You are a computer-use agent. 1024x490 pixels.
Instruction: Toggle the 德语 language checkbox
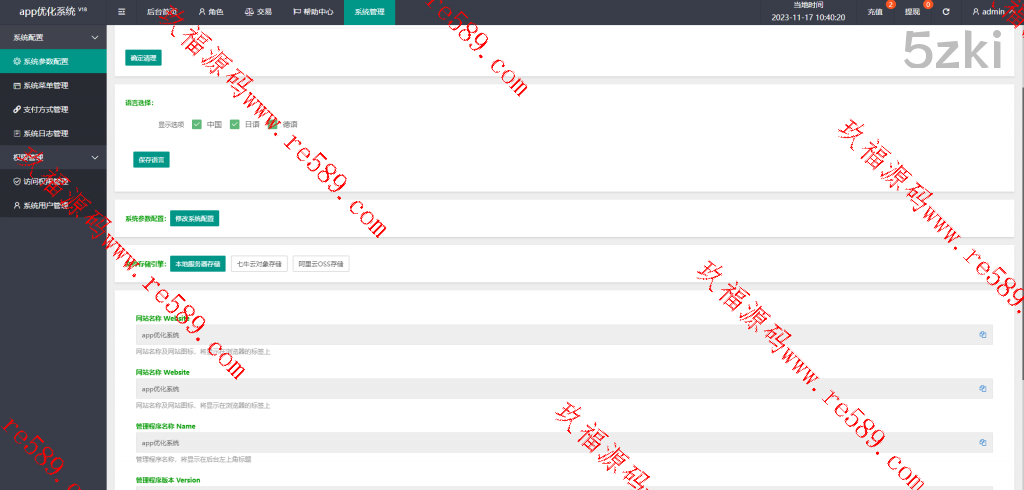coord(272,124)
